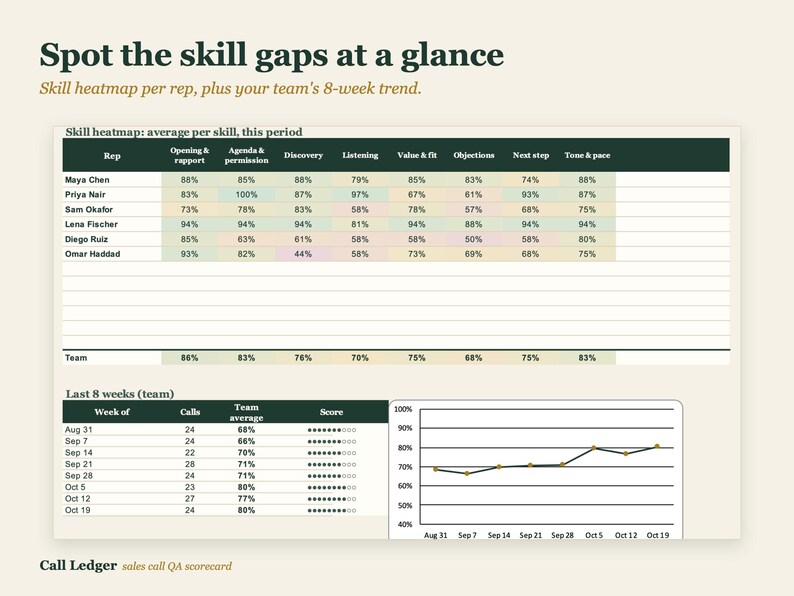This screenshot has width=794, height=596.
Task: Select the Value & fit column header
Action: click(x=417, y=155)
